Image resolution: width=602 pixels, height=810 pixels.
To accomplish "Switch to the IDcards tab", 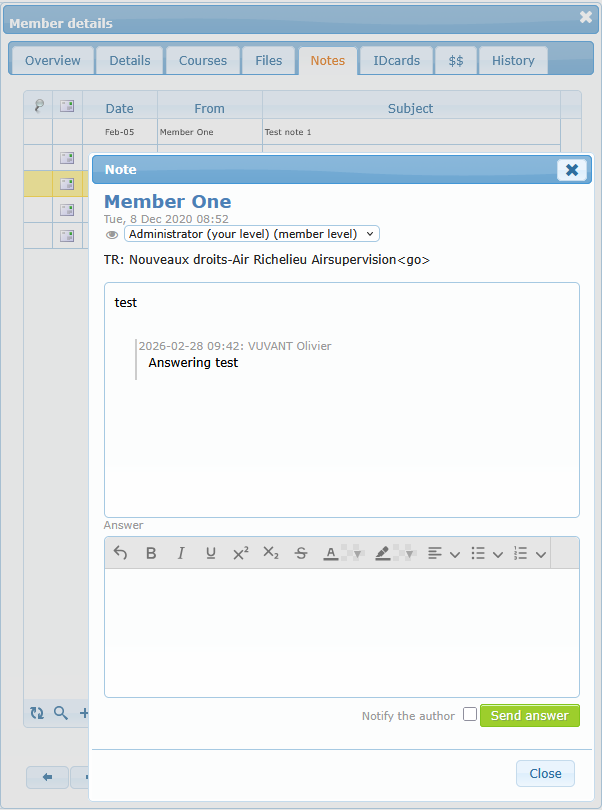I will click(396, 60).
